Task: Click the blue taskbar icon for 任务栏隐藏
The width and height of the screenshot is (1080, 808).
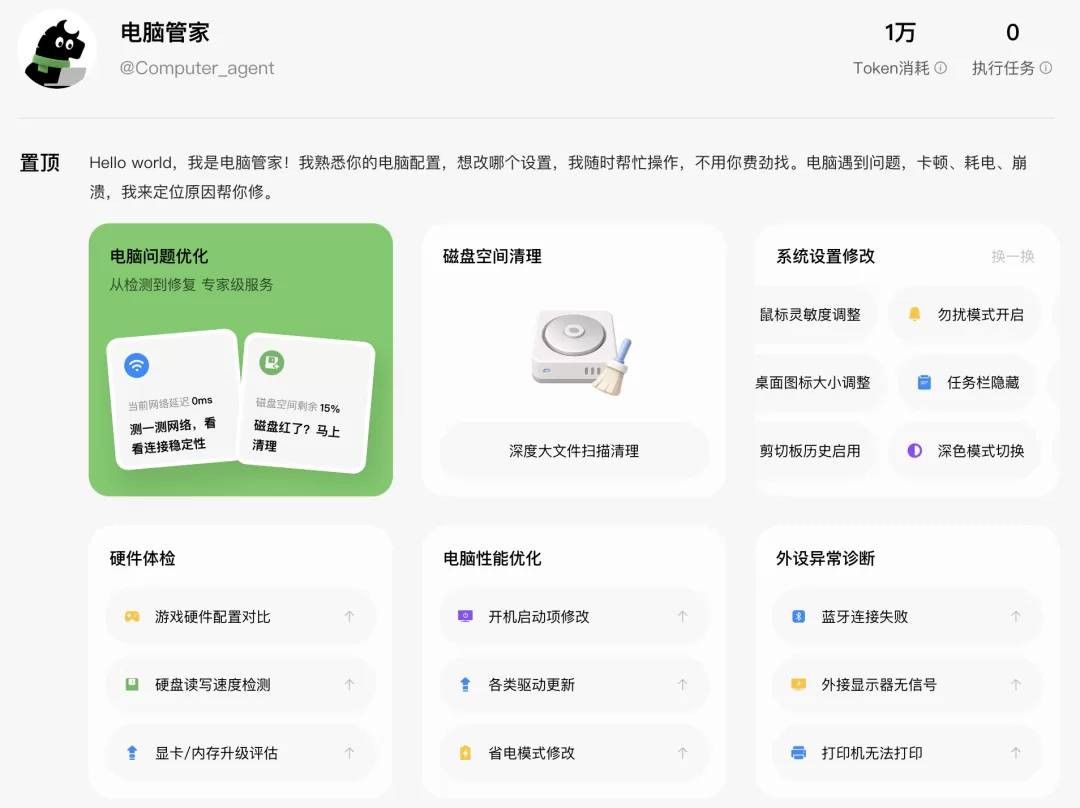Action: [x=924, y=382]
